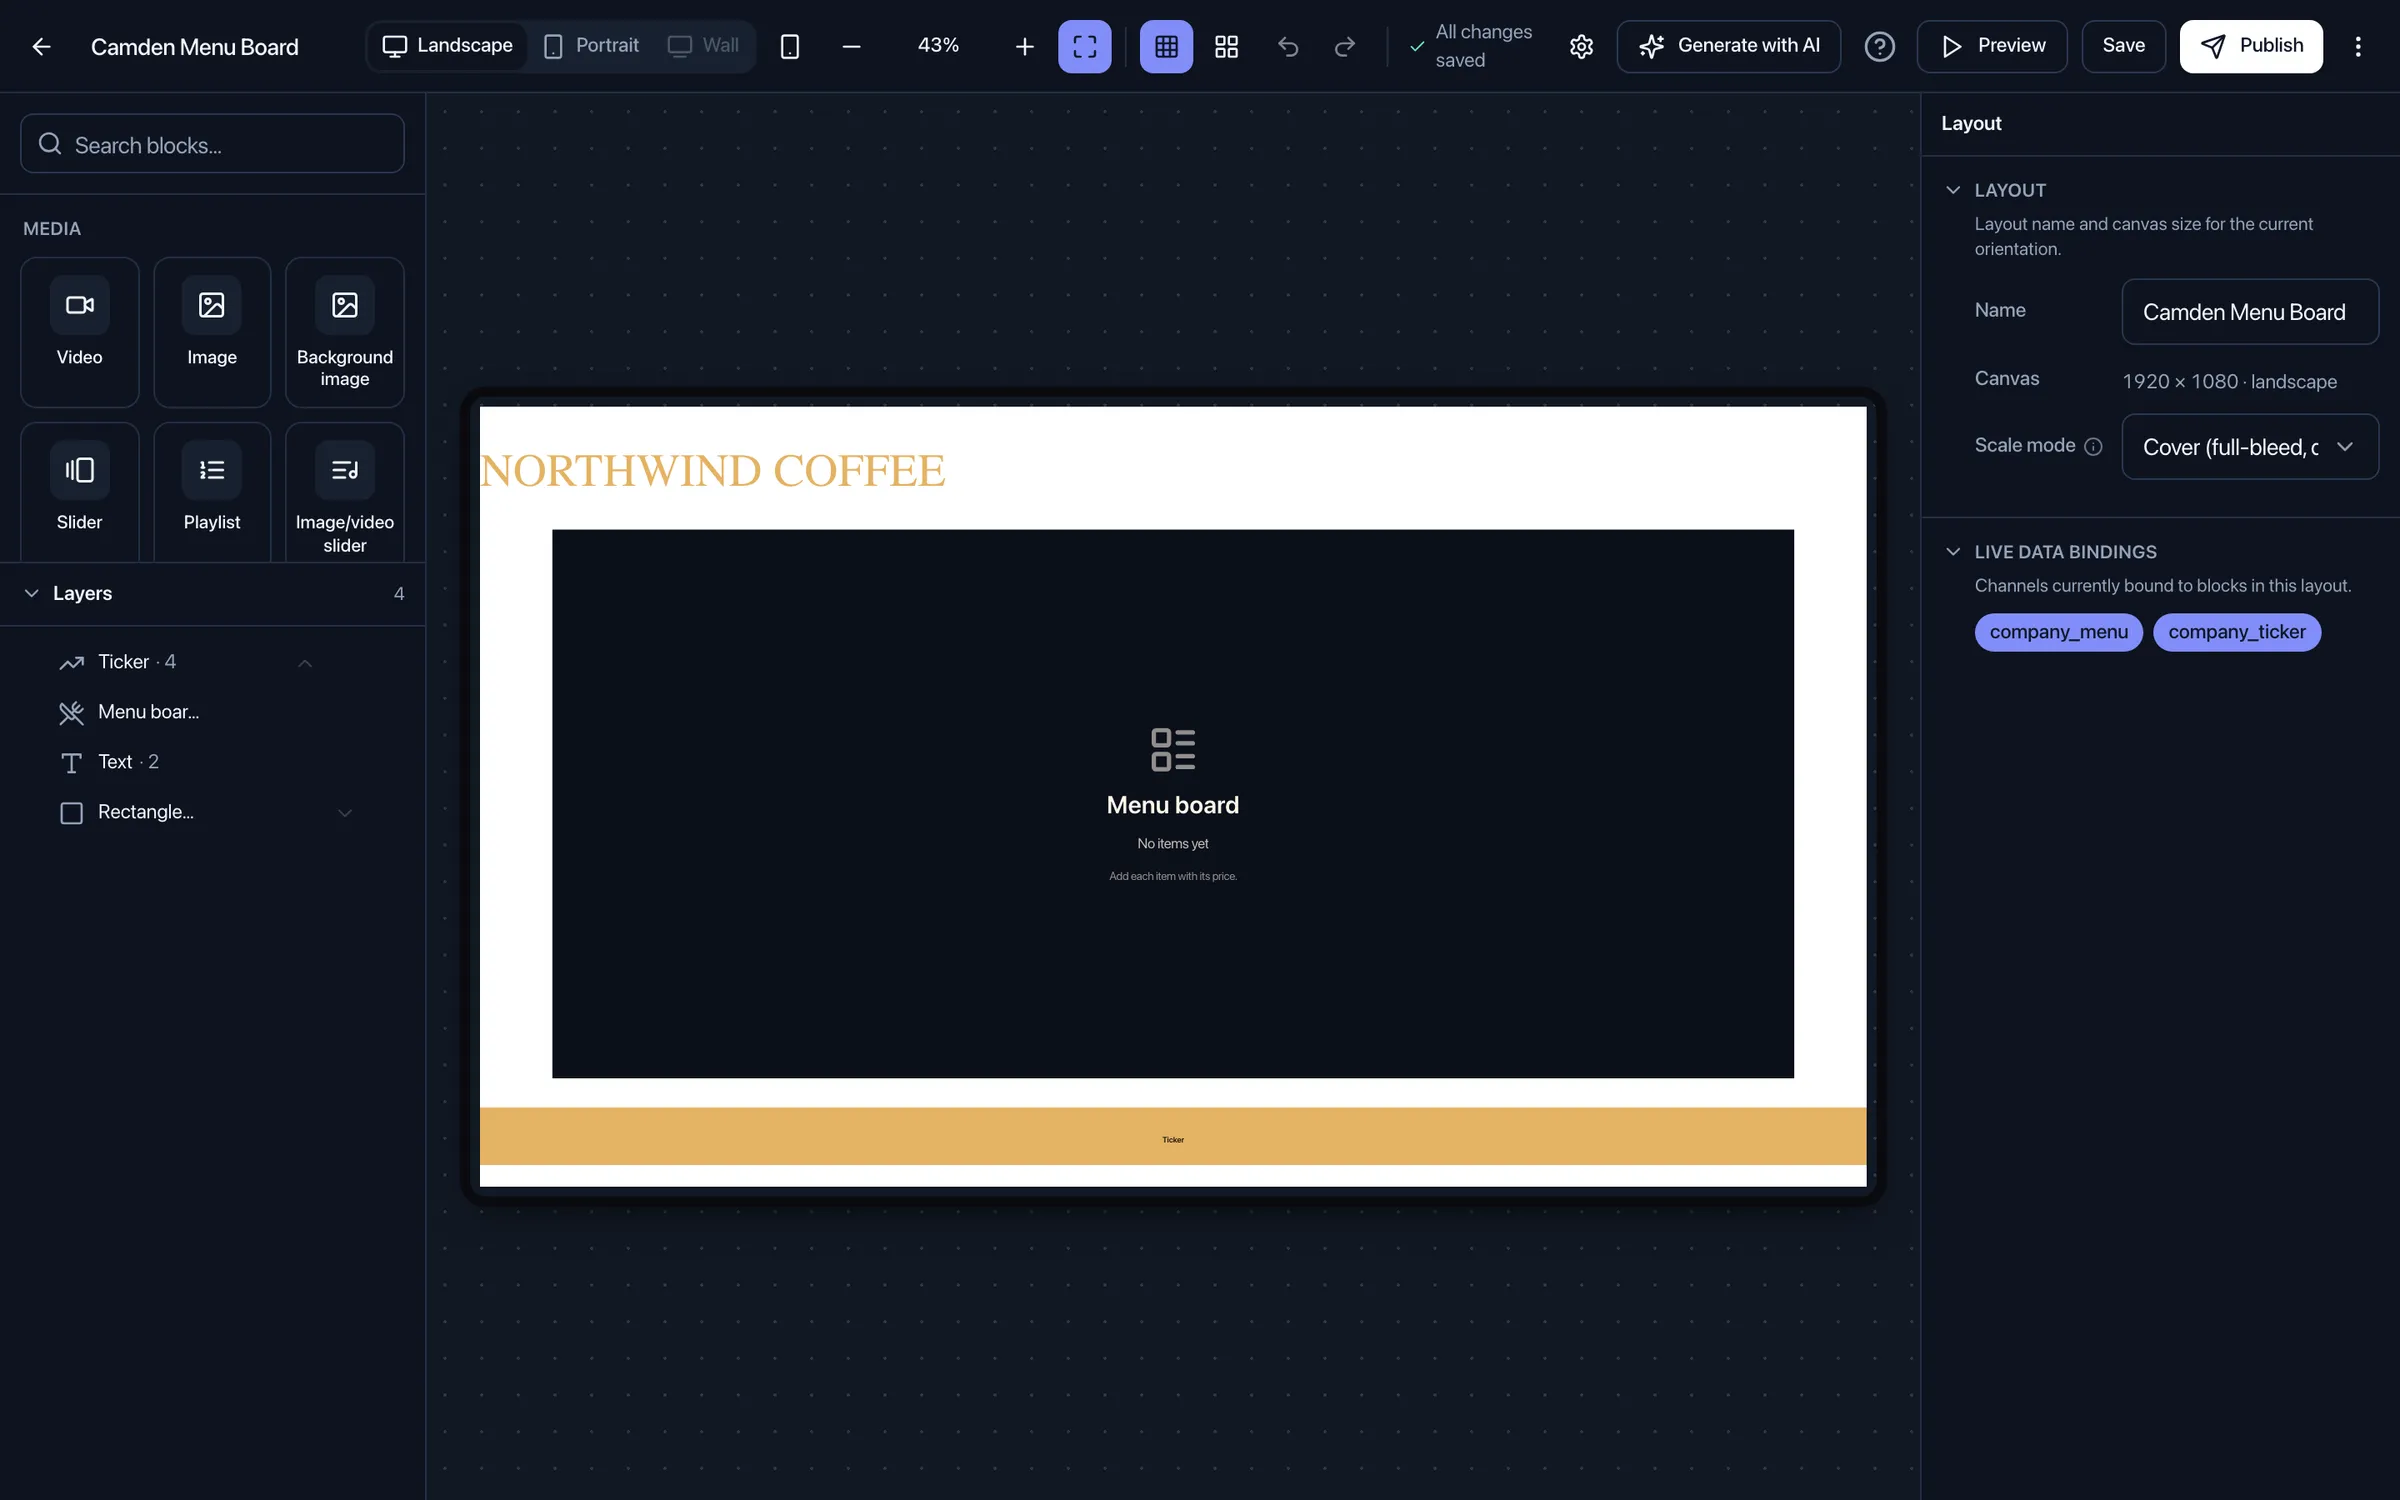Save the layout

tap(2124, 46)
